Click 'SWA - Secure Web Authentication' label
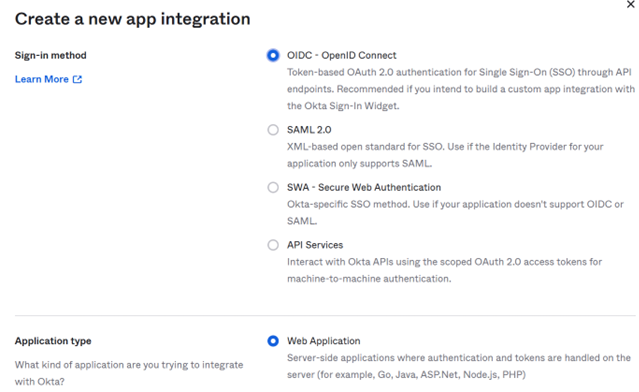The height and width of the screenshot is (392, 639). [x=364, y=187]
